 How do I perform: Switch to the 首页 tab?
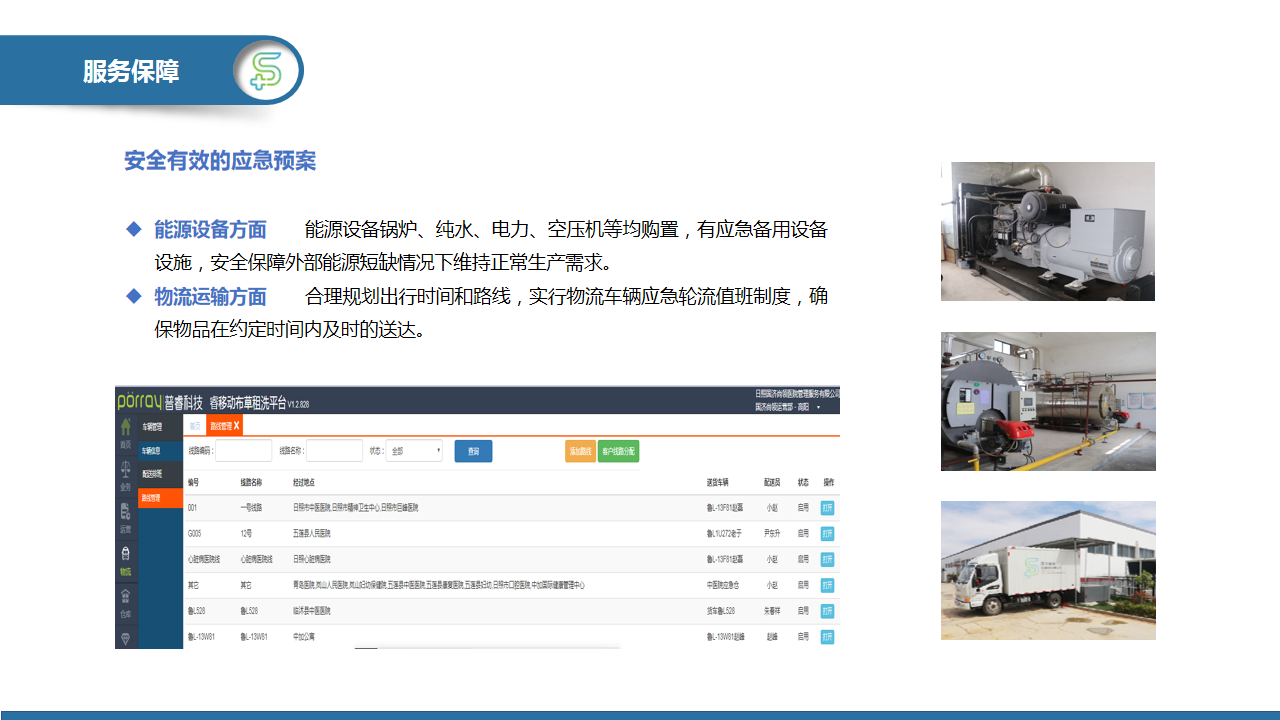tap(195, 426)
